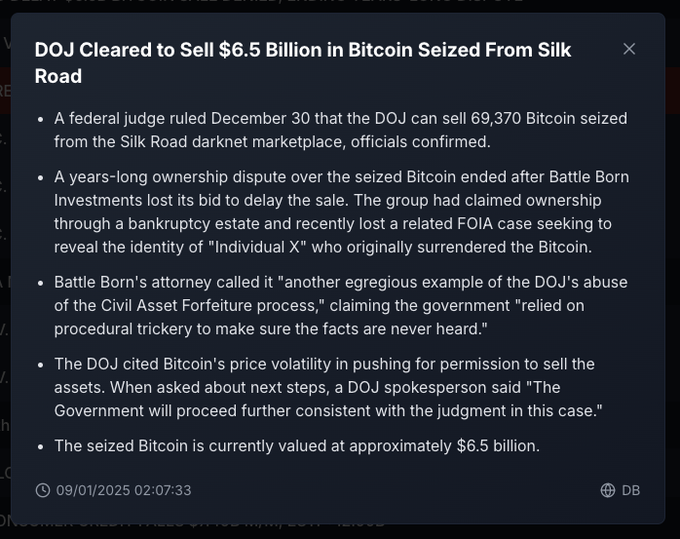Click the red highlighted row behind the popup
Screen dimensions: 680x539
(5, 90)
